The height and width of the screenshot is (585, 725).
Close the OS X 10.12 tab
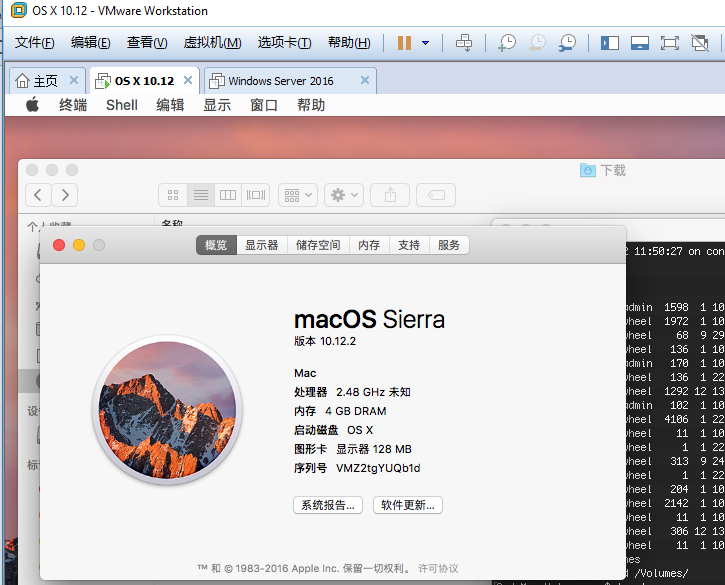tap(188, 80)
